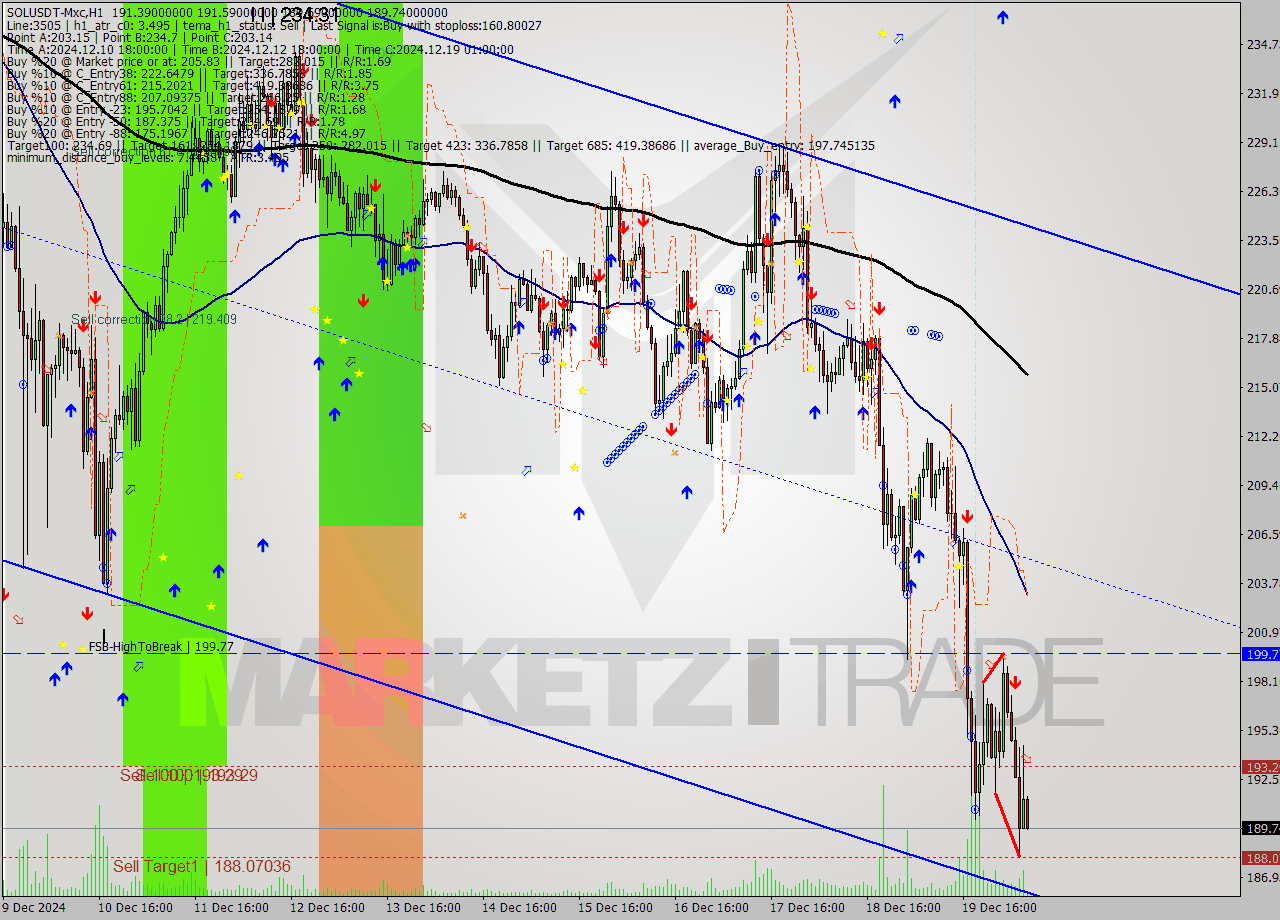Click the red 188.0 price tag on axis

tap(1260, 858)
